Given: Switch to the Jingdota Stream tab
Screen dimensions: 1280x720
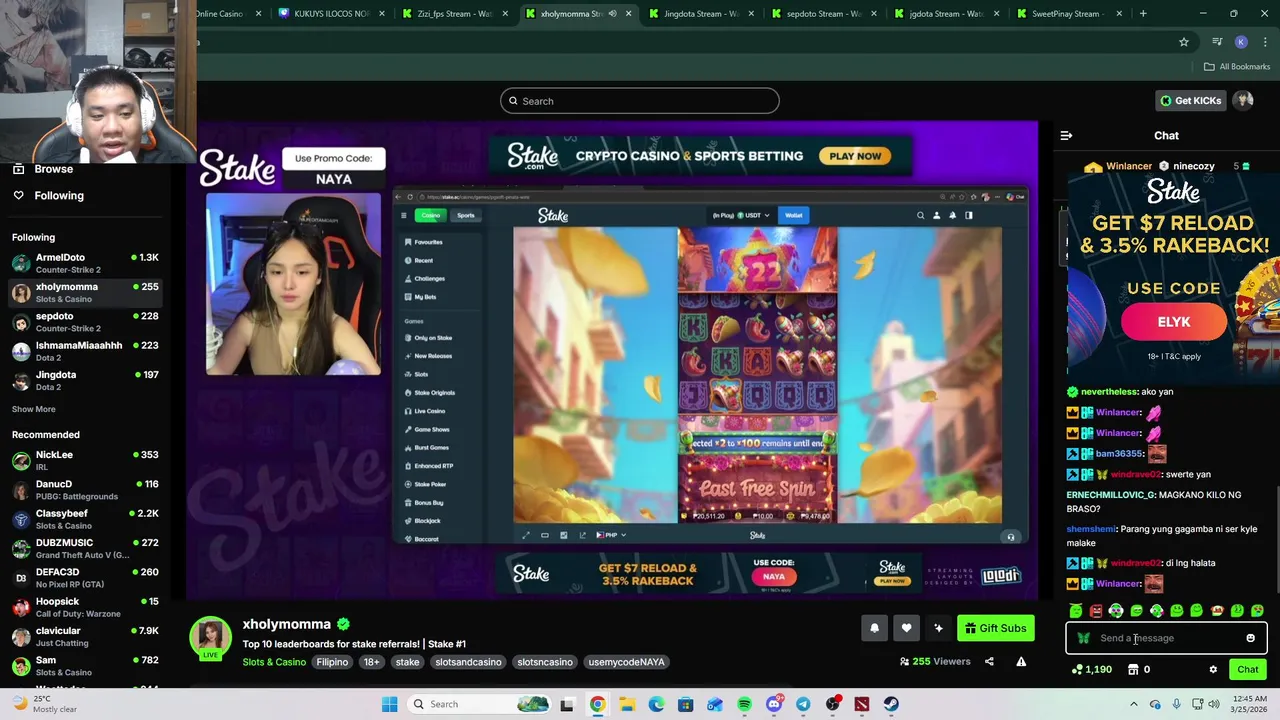Looking at the screenshot, I should 703,14.
